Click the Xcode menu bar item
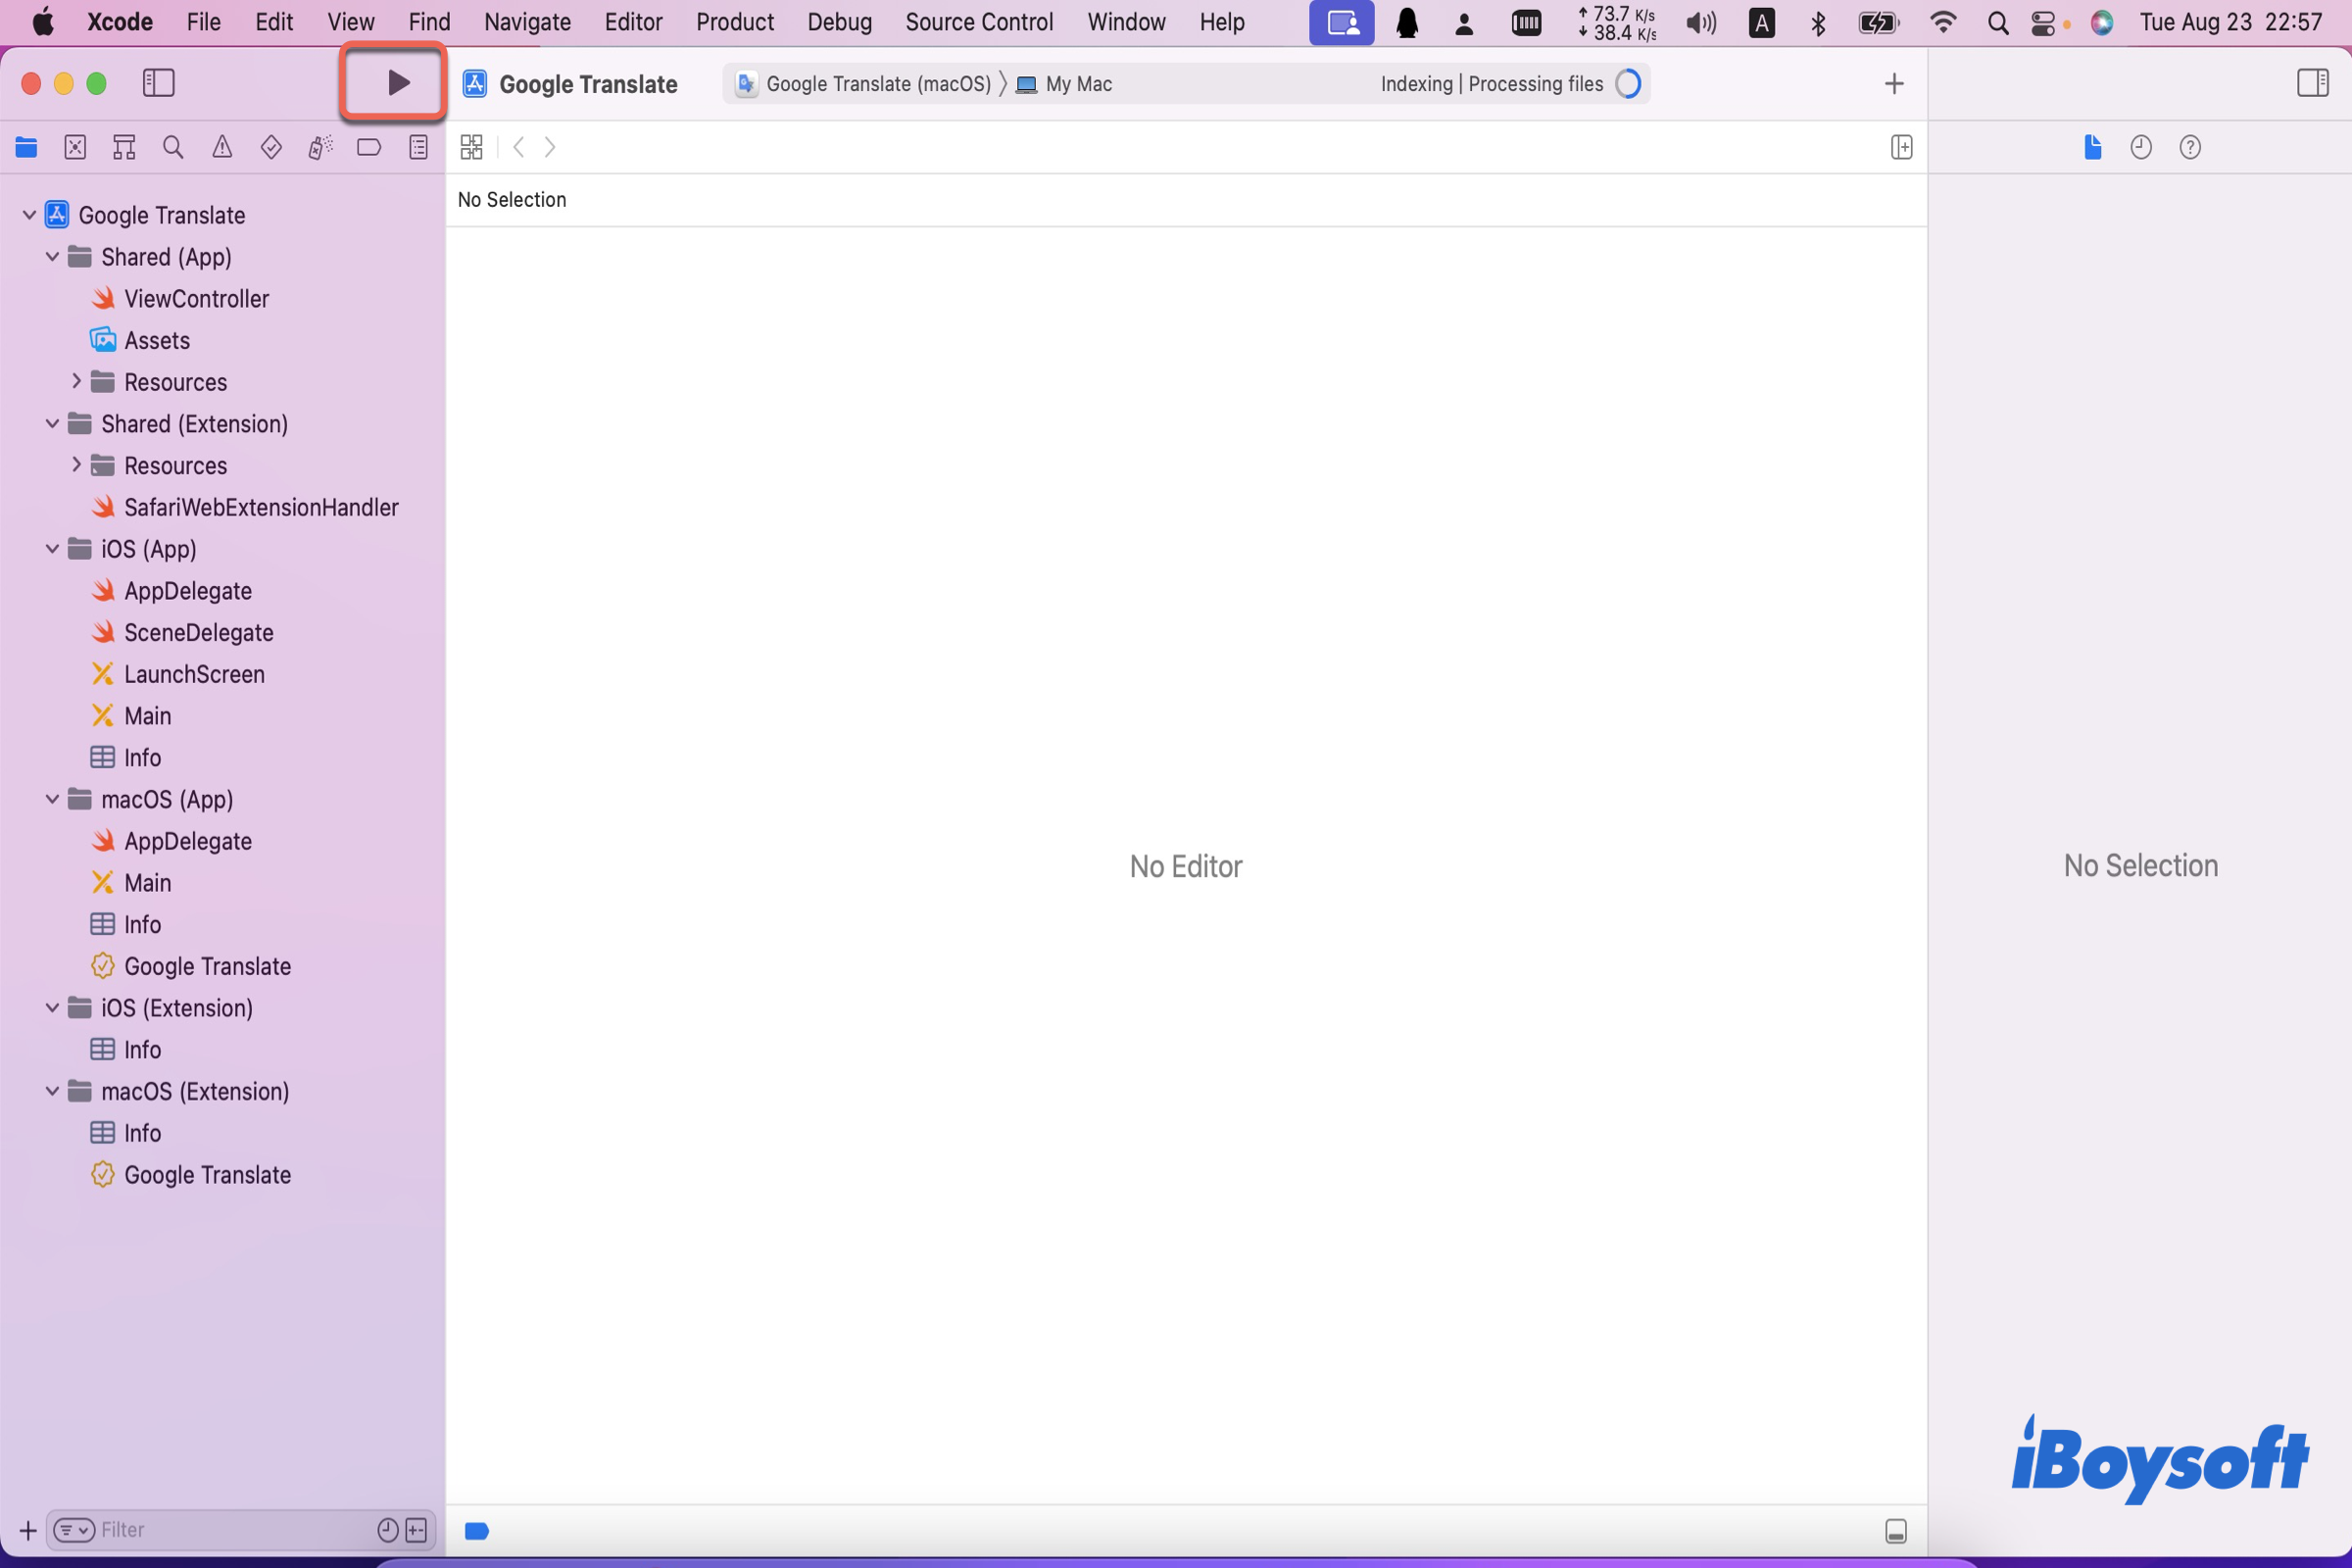 tap(118, 21)
